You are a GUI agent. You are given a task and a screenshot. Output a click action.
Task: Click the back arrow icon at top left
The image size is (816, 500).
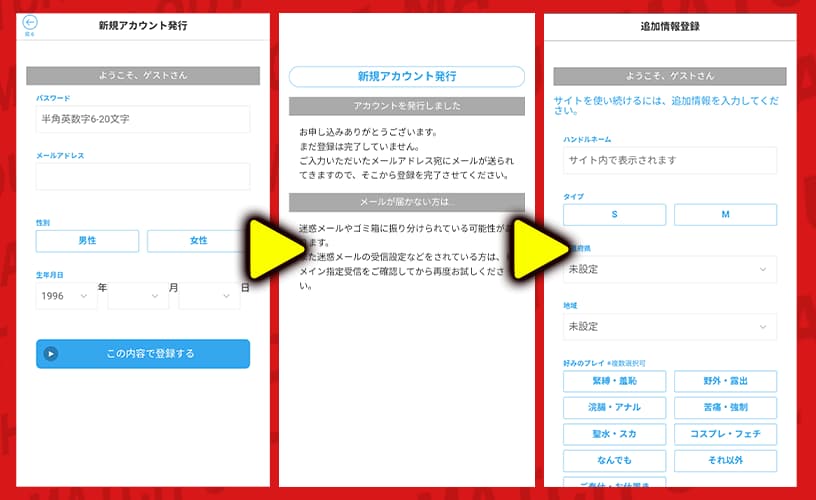(x=30, y=23)
